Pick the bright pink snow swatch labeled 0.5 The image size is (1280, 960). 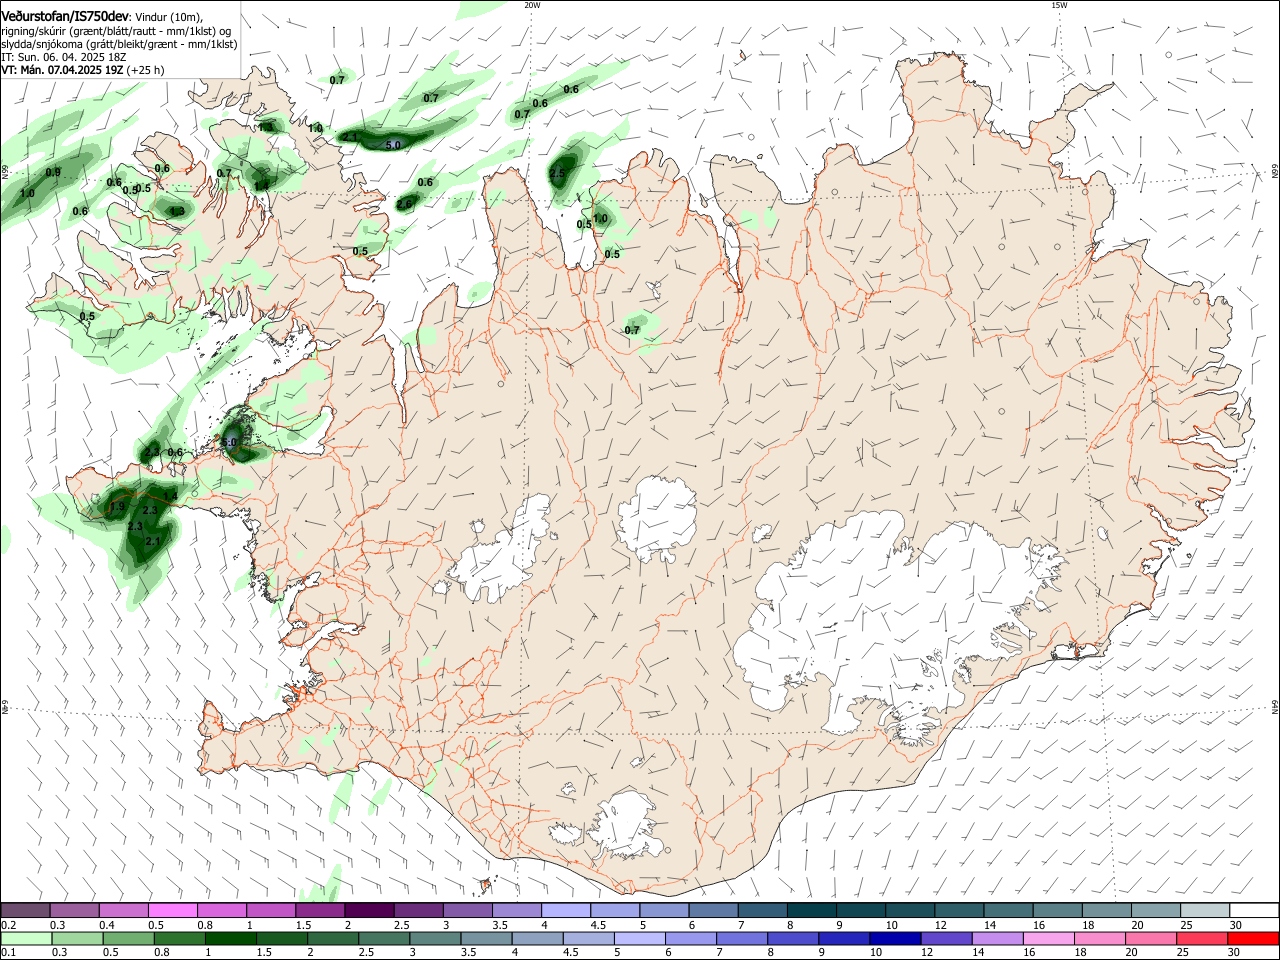pyautogui.click(x=173, y=910)
